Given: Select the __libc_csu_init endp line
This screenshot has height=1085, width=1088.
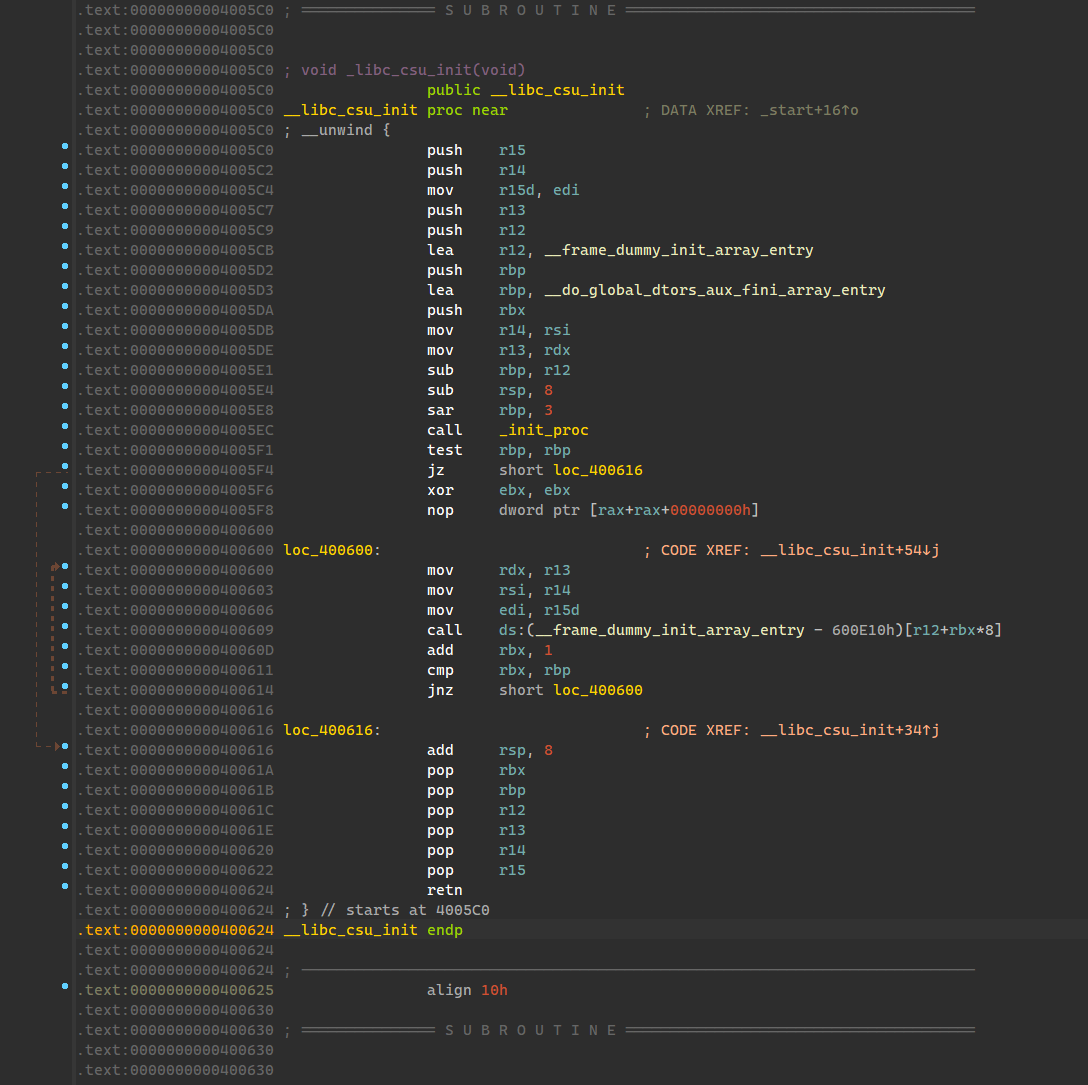Looking at the screenshot, I should click(373, 930).
